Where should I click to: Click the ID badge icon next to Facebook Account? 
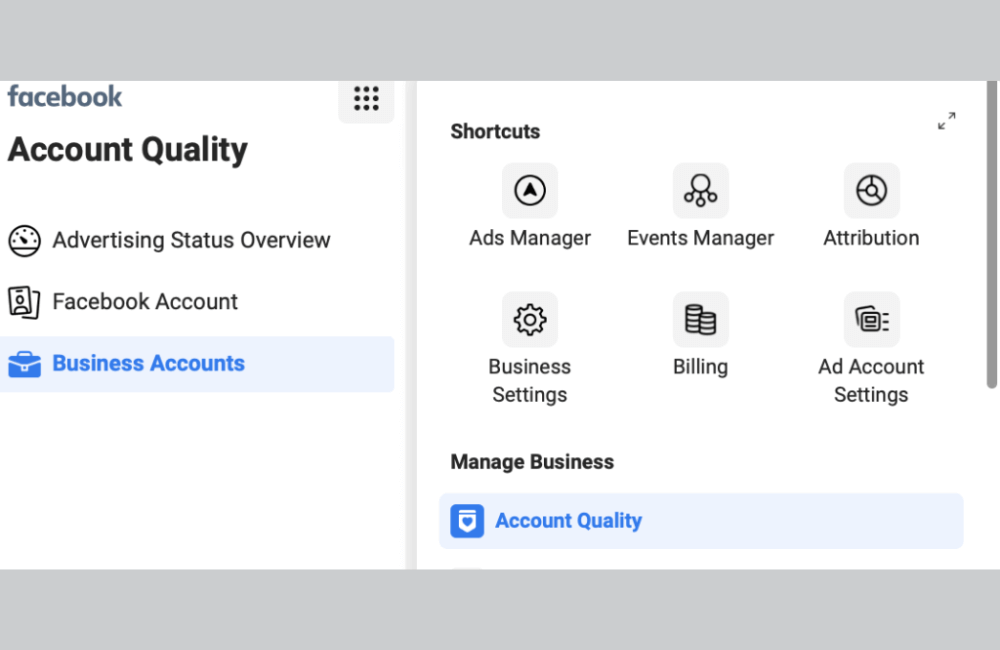24,301
